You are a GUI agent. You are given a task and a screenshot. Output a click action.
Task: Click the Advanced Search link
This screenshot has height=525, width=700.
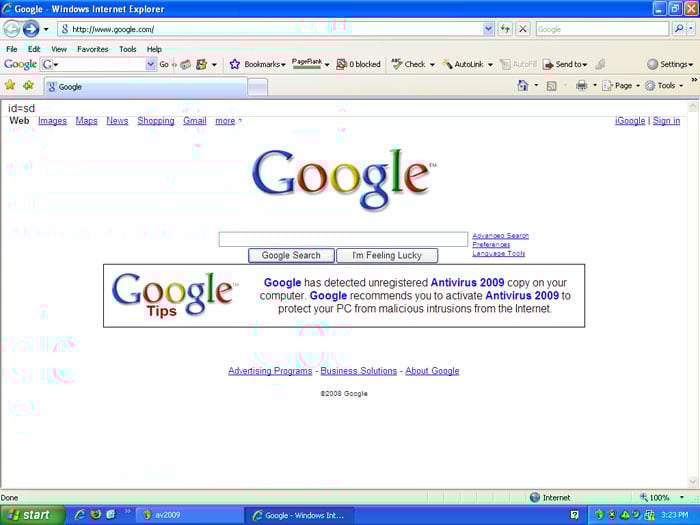pos(500,236)
